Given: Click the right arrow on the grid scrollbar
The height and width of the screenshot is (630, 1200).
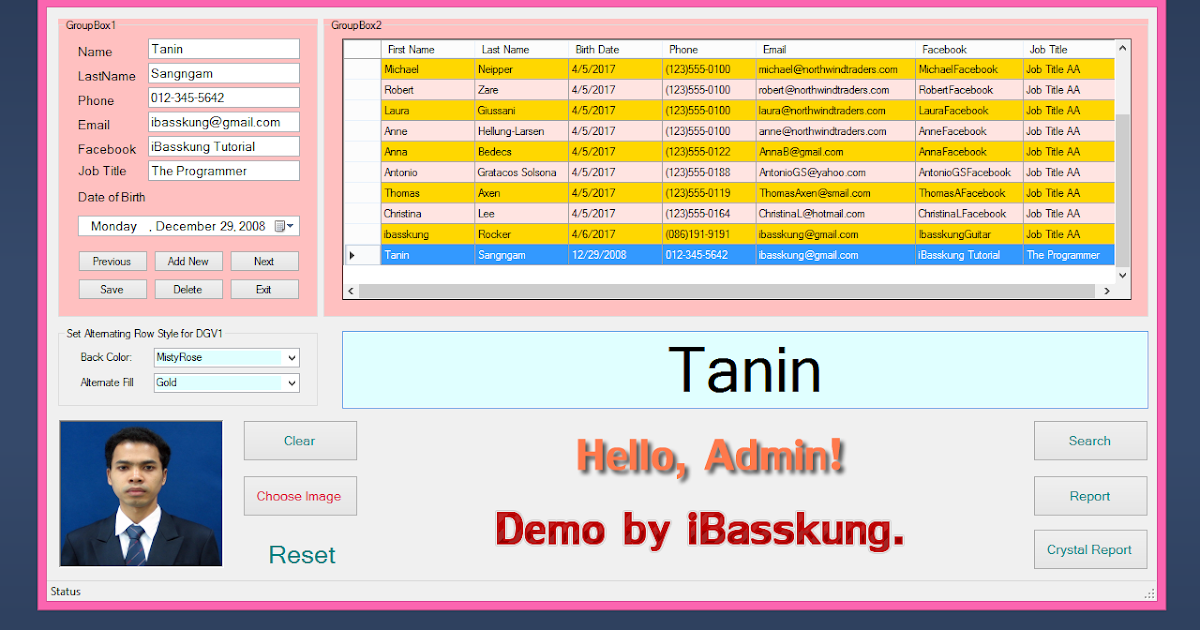Looking at the screenshot, I should pos(1107,290).
